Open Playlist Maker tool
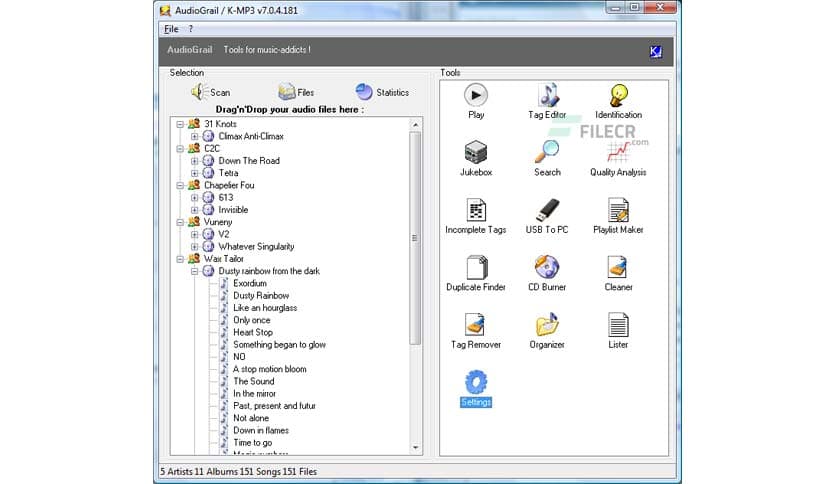 pos(618,216)
